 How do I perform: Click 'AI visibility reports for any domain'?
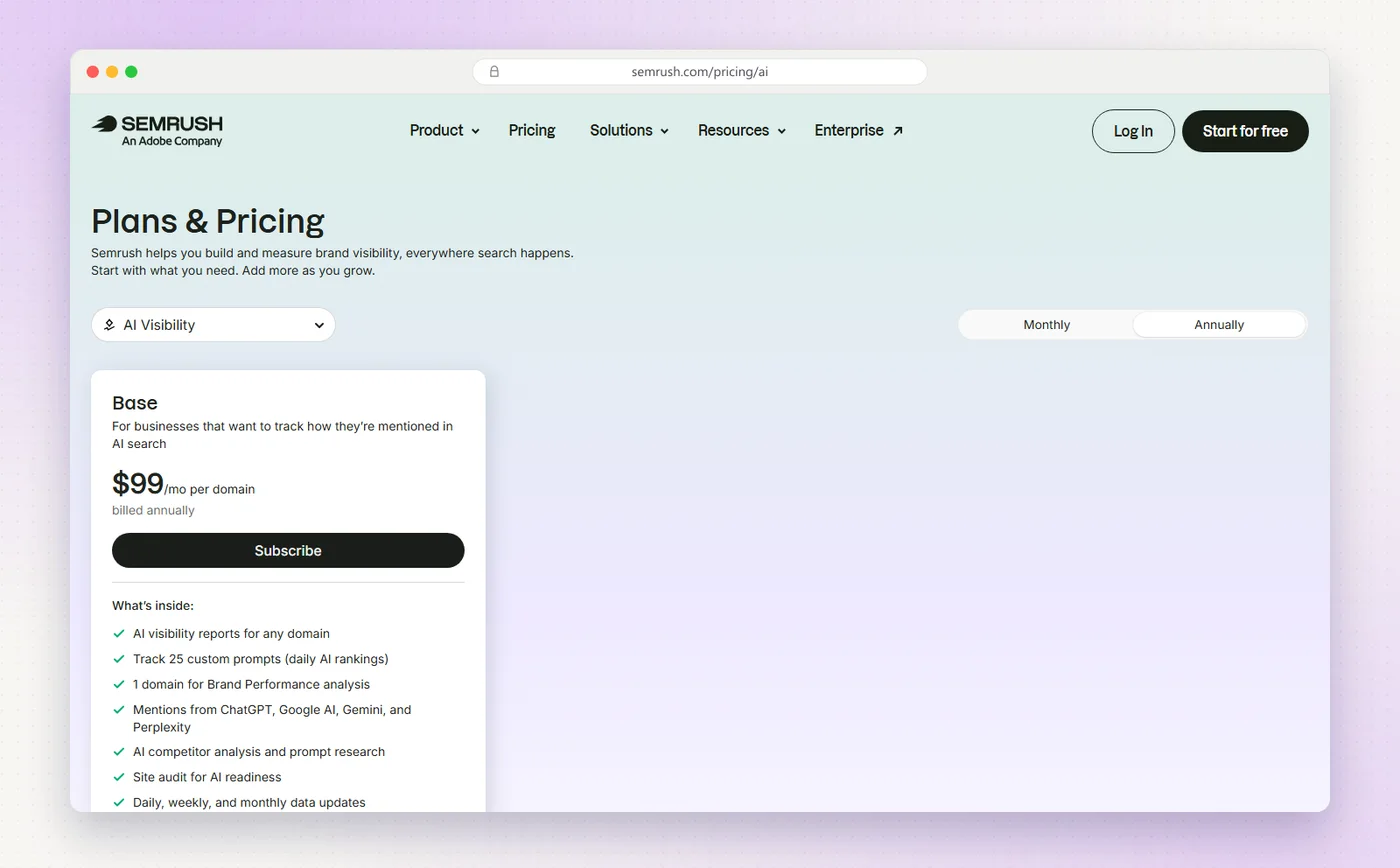pyautogui.click(x=231, y=634)
